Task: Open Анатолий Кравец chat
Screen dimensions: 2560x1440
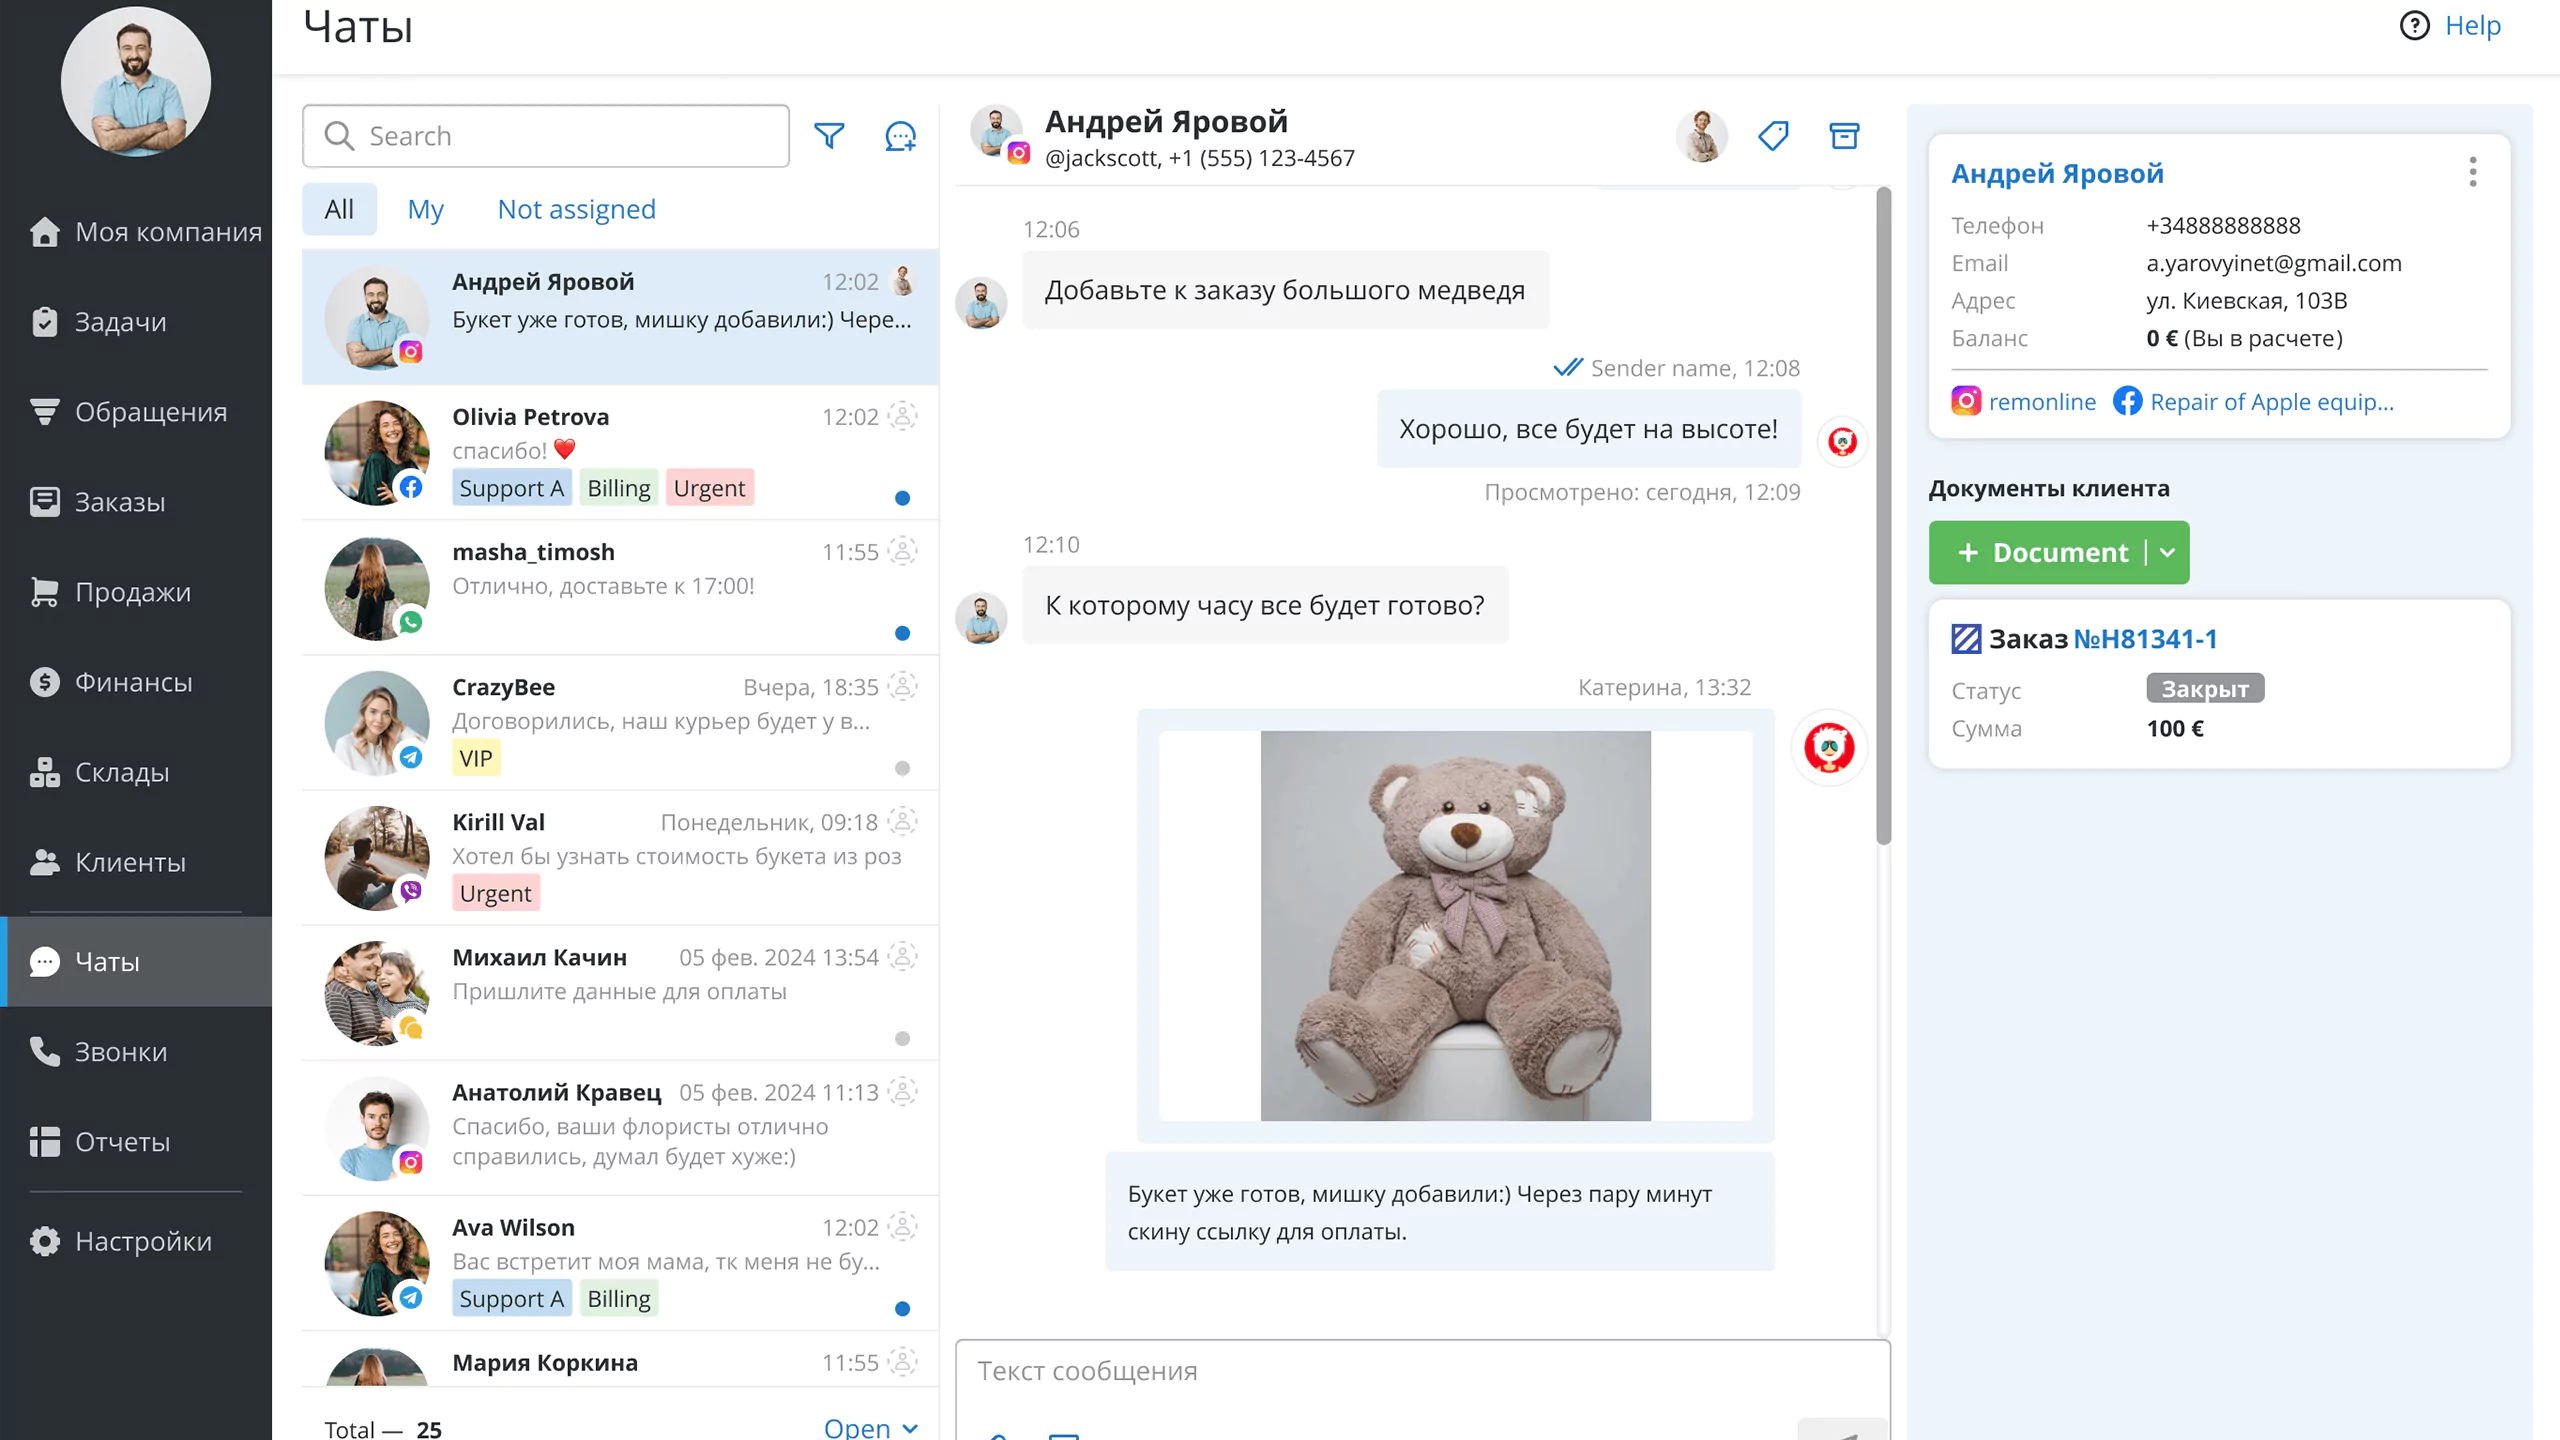Action: (620, 1128)
